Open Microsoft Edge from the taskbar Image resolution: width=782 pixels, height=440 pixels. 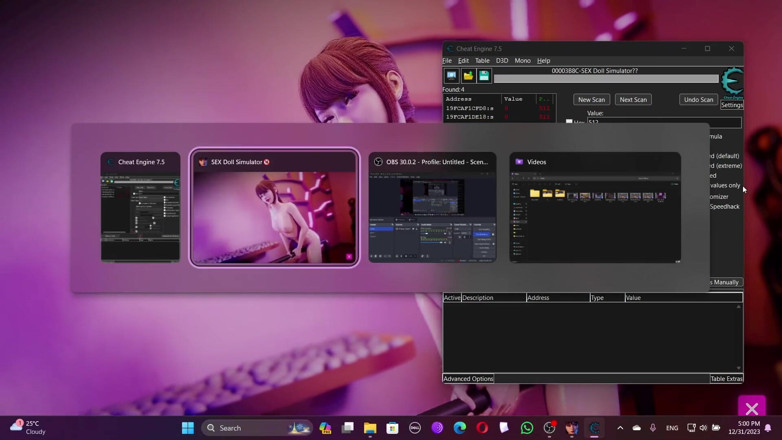click(x=459, y=428)
